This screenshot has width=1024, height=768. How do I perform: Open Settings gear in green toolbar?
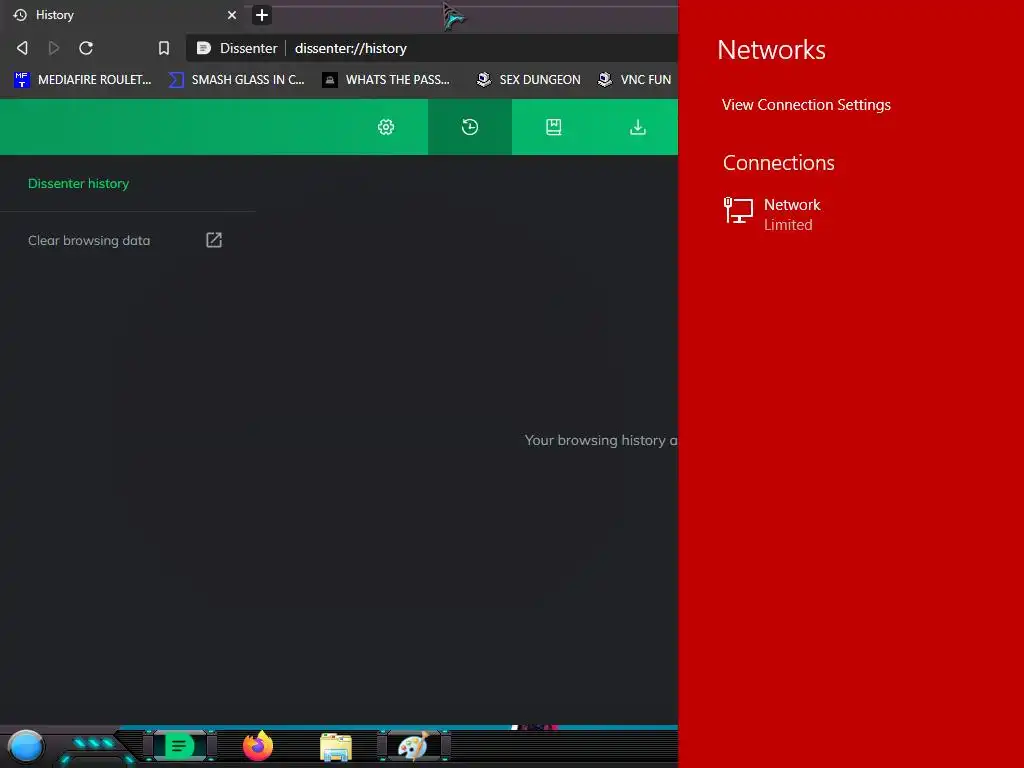(x=386, y=127)
